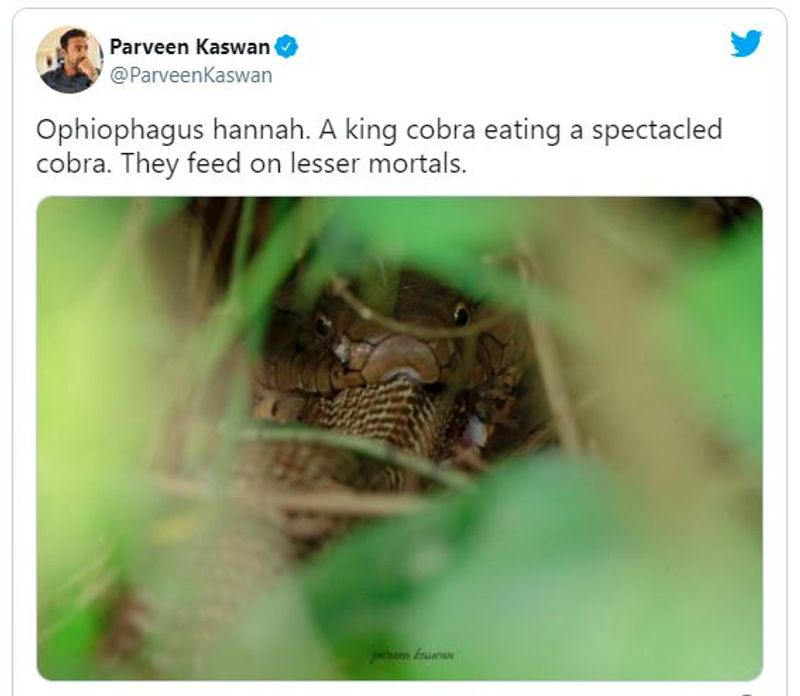Click the king cobra's left eye in photo
This screenshot has height=696, width=800.
point(323,325)
